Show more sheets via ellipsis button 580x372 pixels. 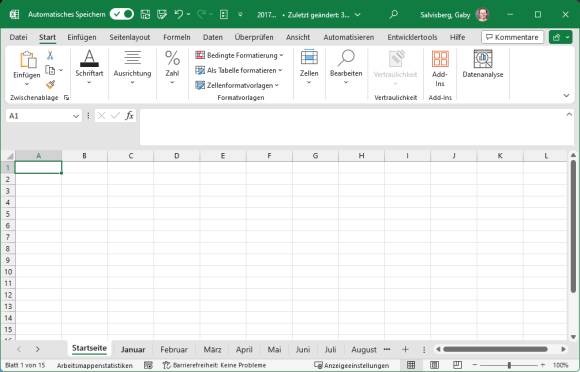(387, 349)
